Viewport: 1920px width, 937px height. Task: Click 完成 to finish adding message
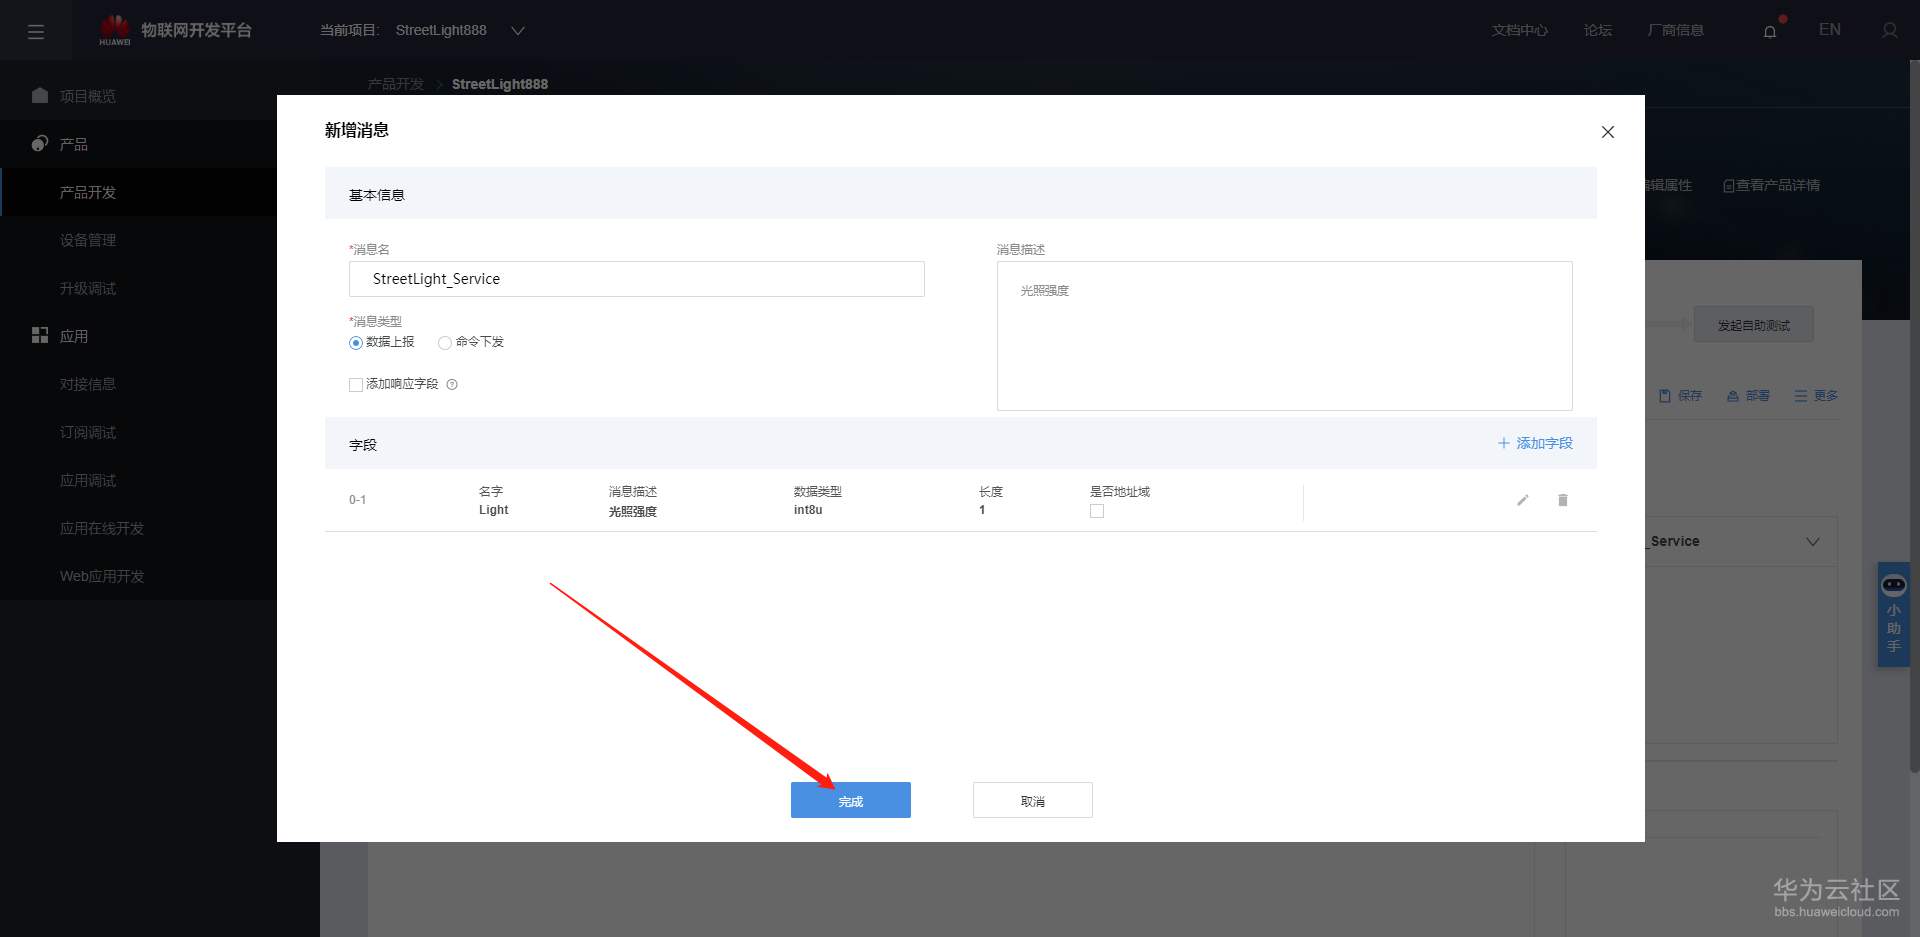(851, 800)
